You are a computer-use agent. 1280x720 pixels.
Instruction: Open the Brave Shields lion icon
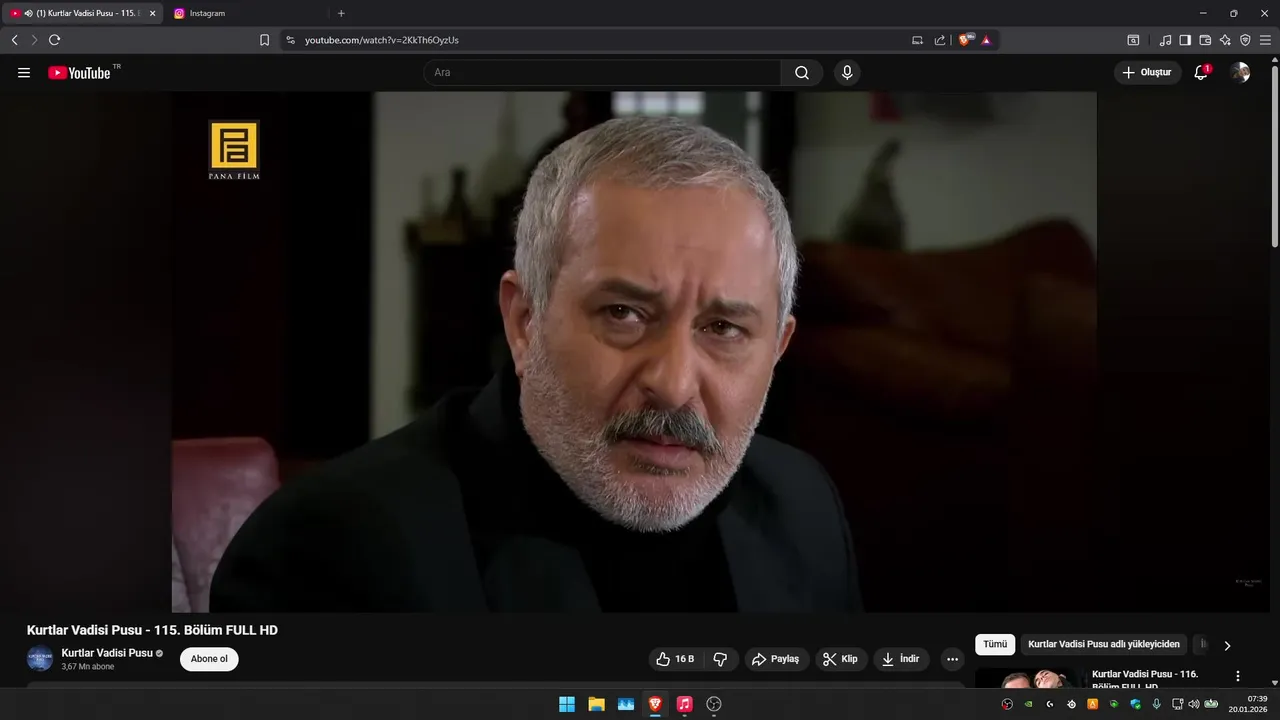(x=965, y=40)
